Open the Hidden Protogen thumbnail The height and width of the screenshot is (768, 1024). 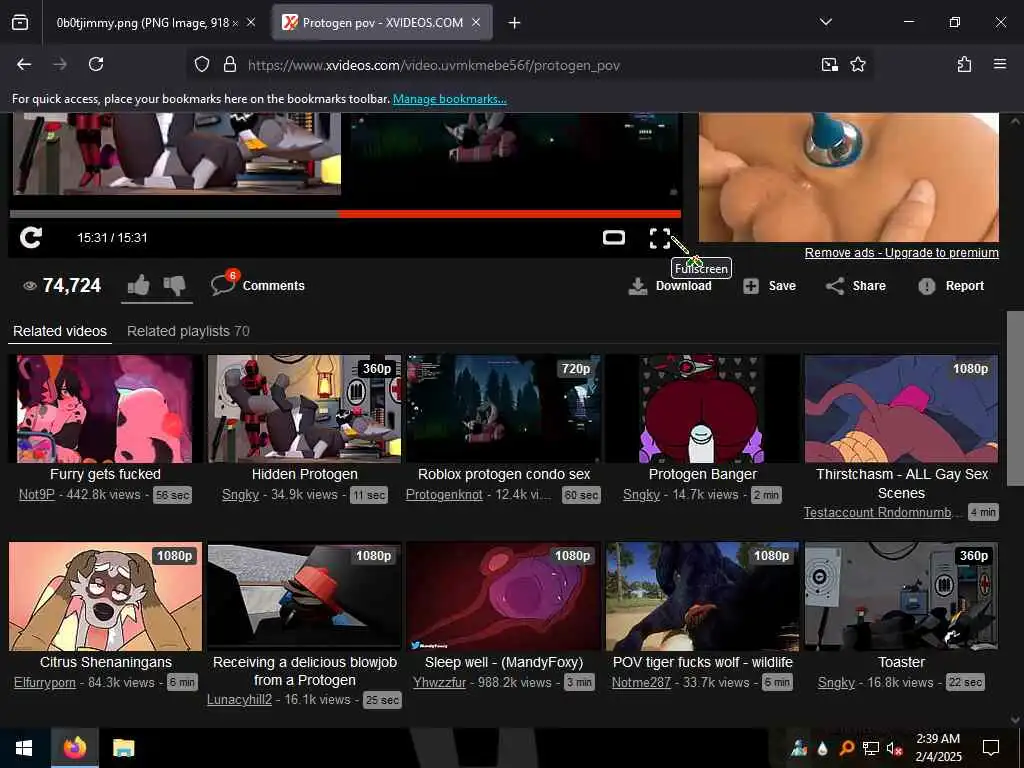pyautogui.click(x=304, y=408)
